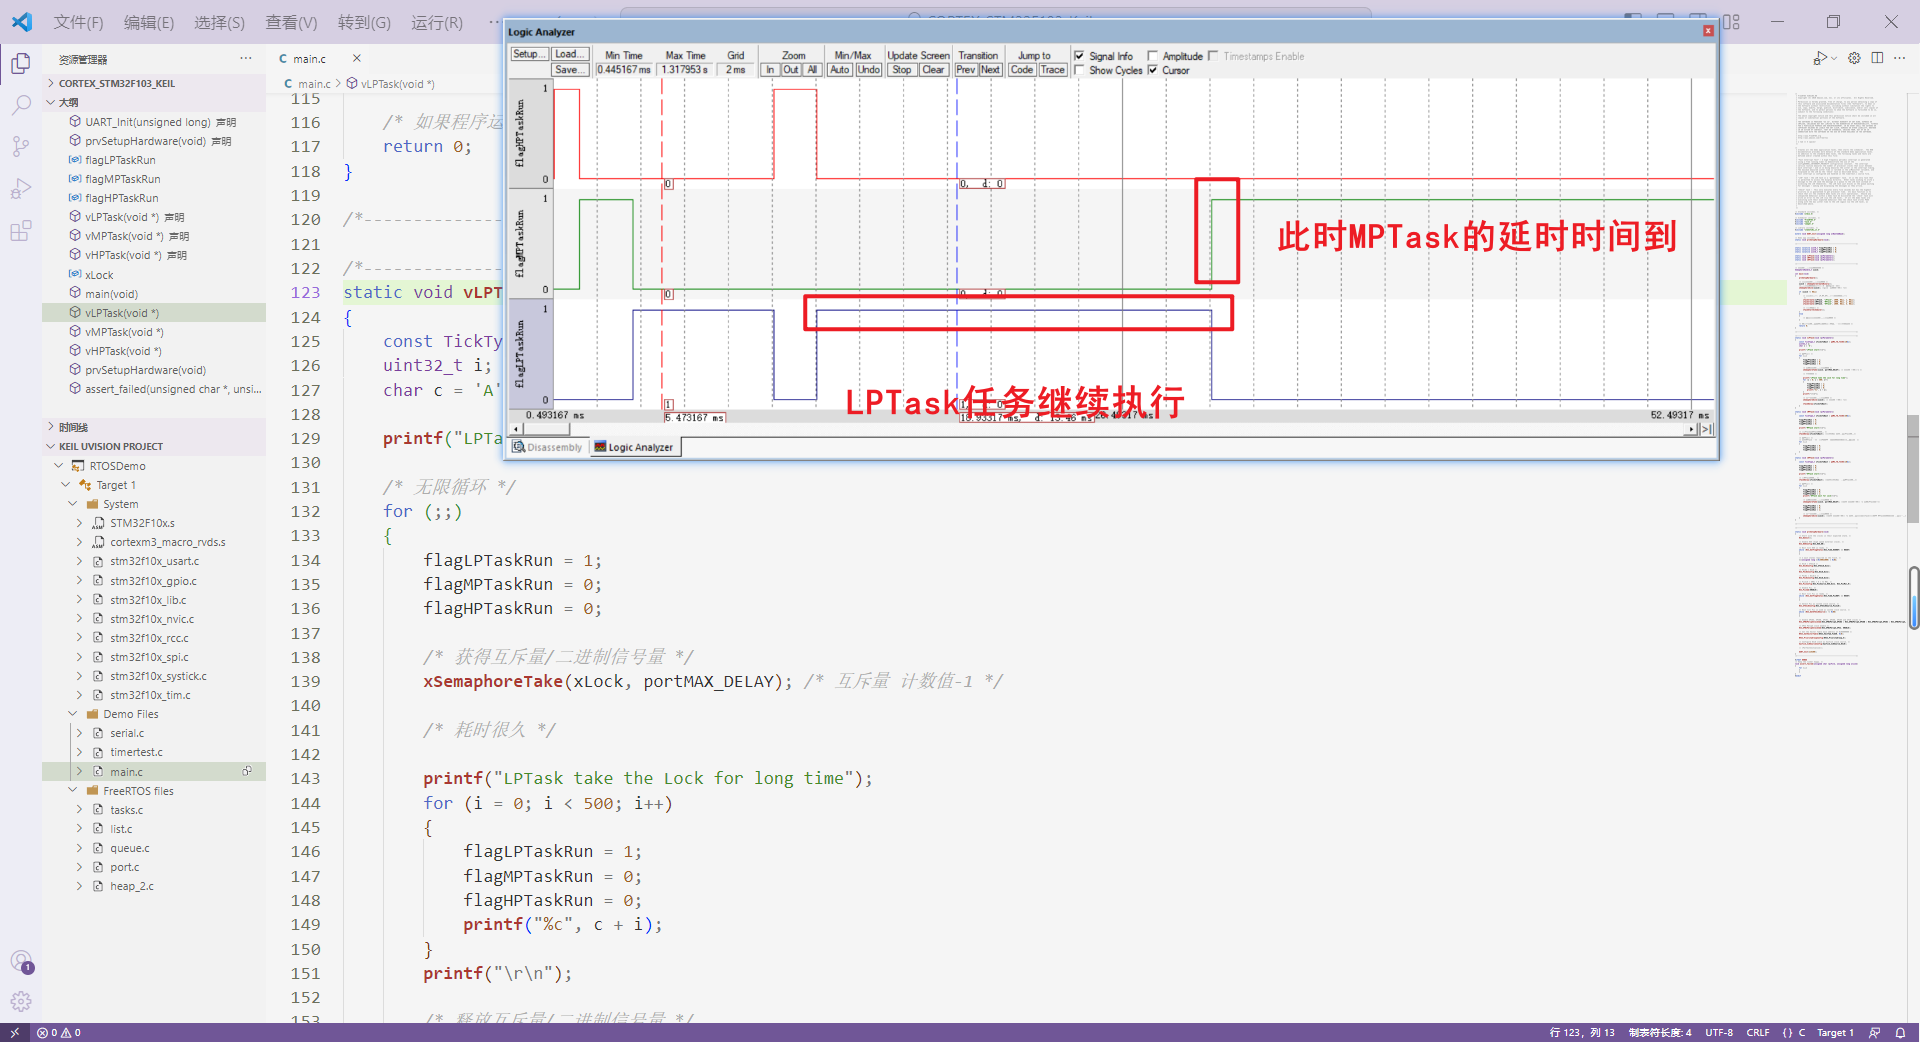Open Run and Debug view

point(20,189)
